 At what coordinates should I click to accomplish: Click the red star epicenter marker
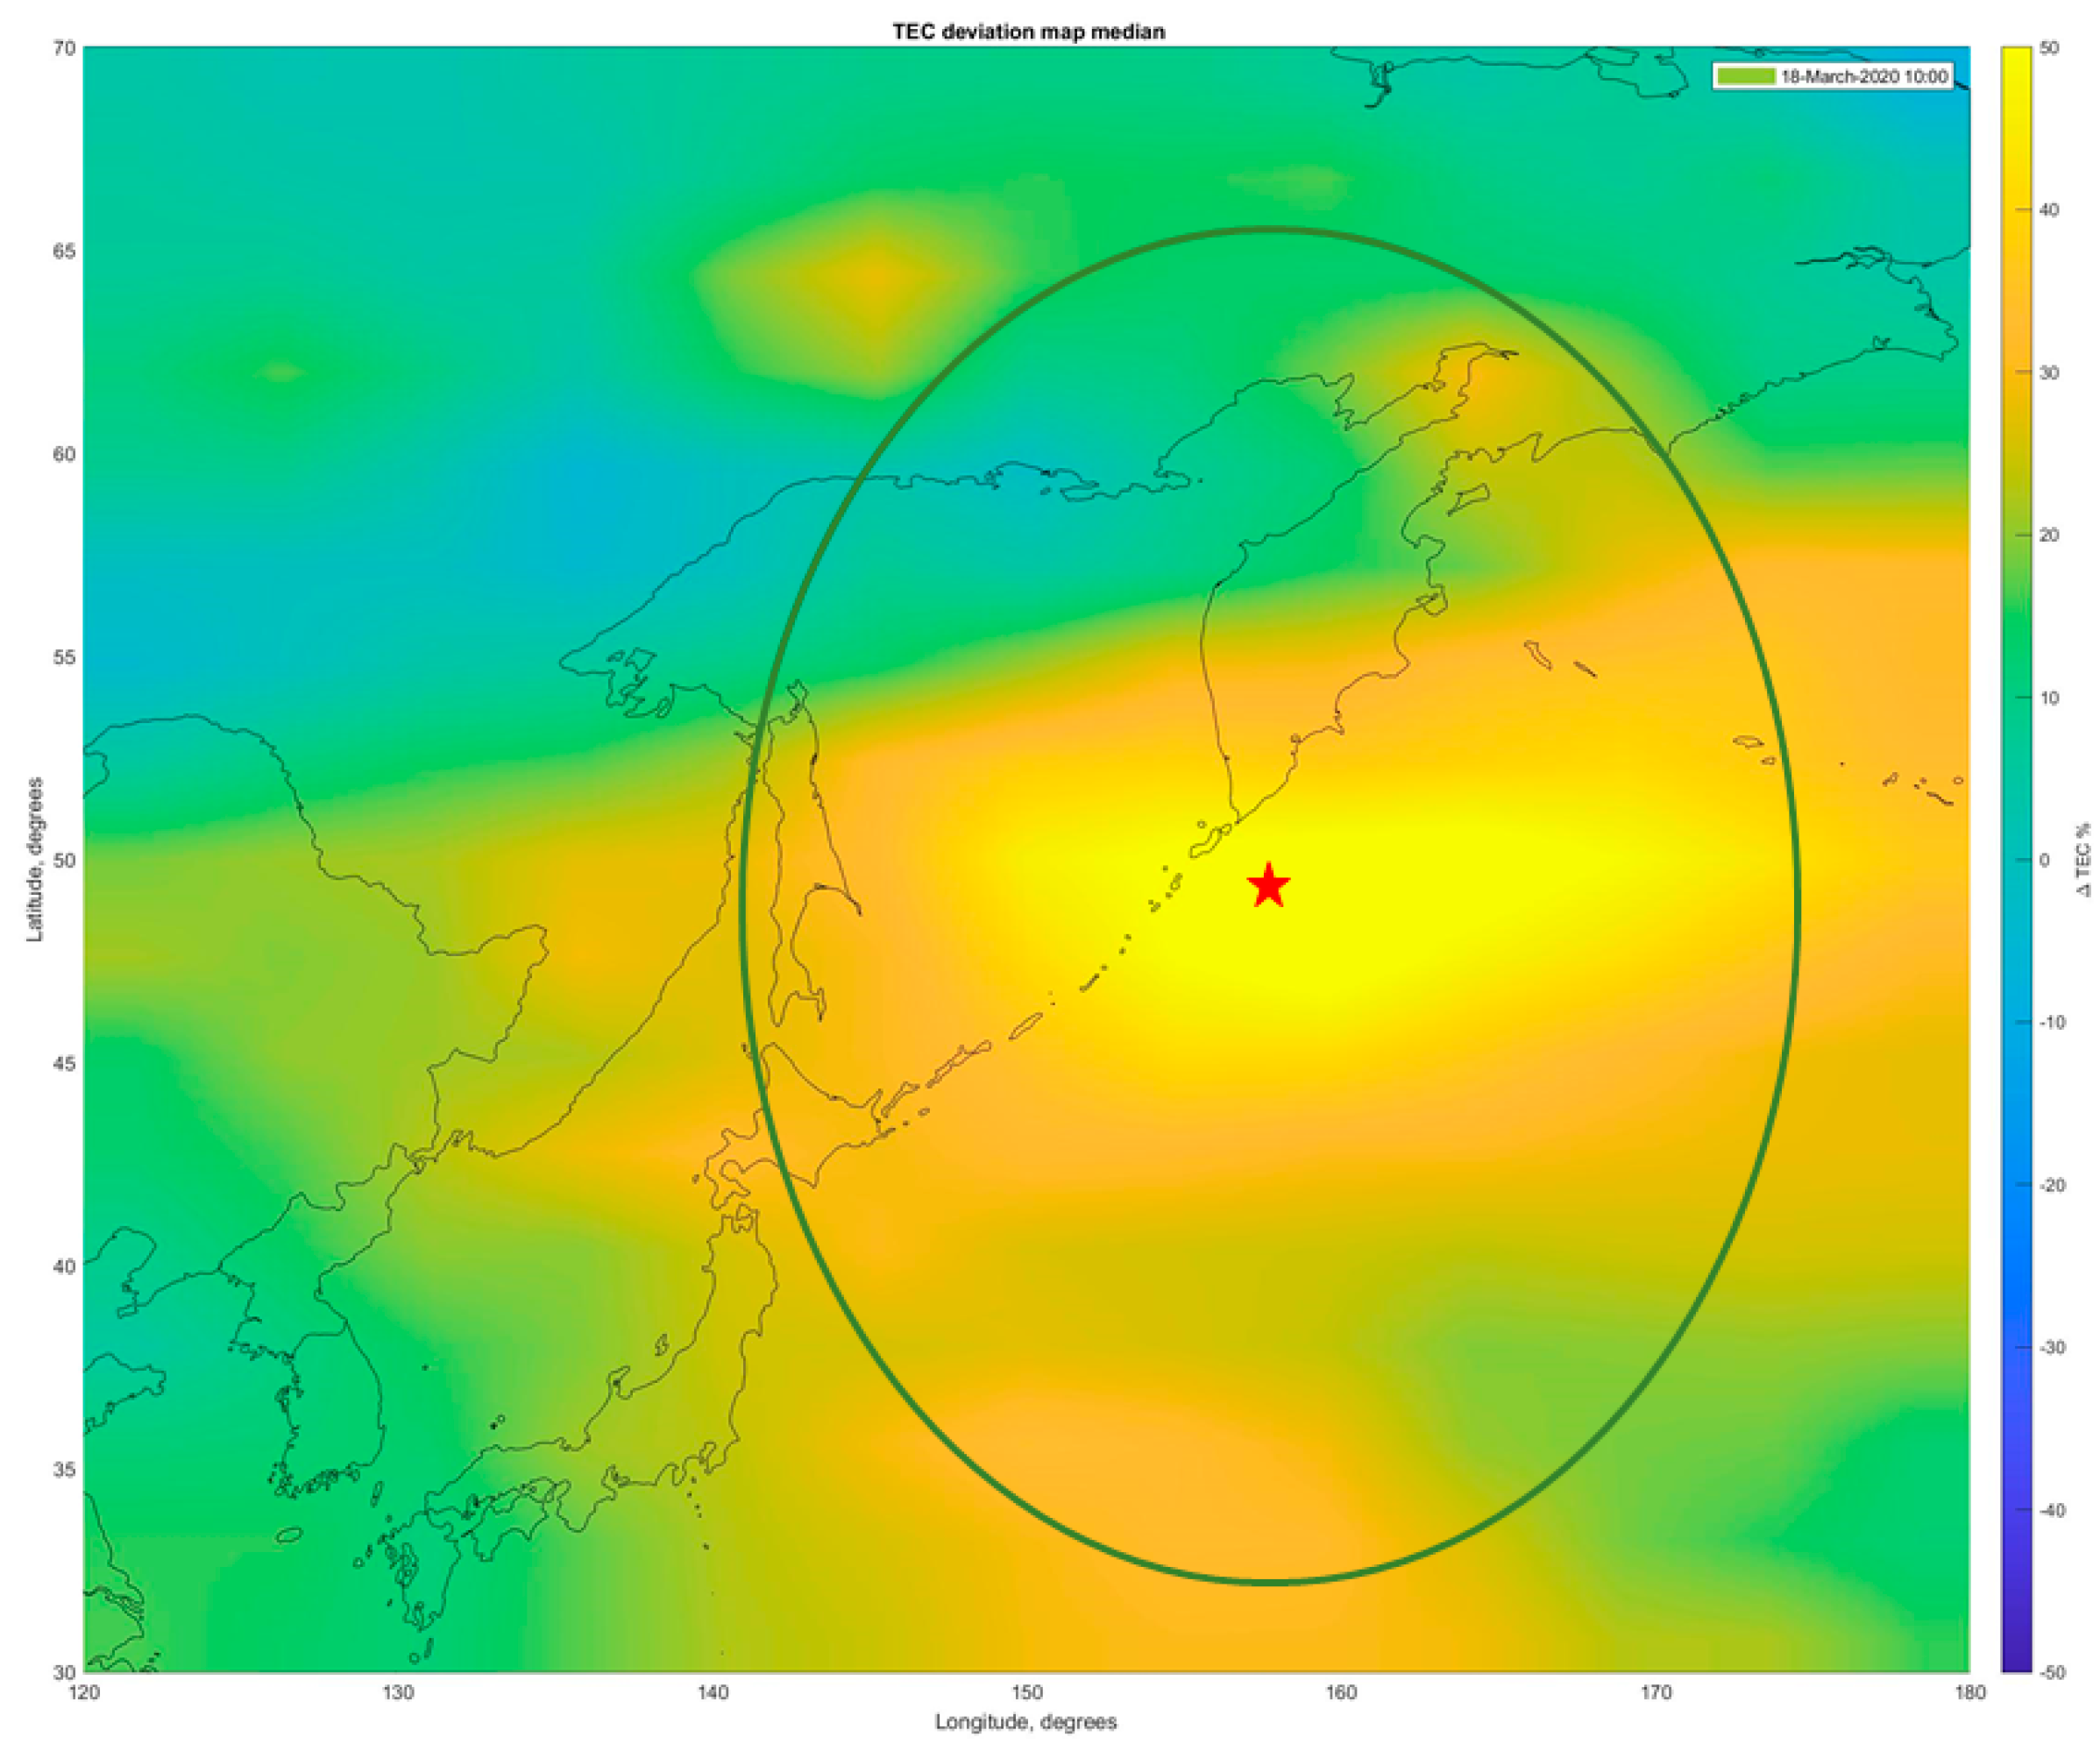[1268, 886]
